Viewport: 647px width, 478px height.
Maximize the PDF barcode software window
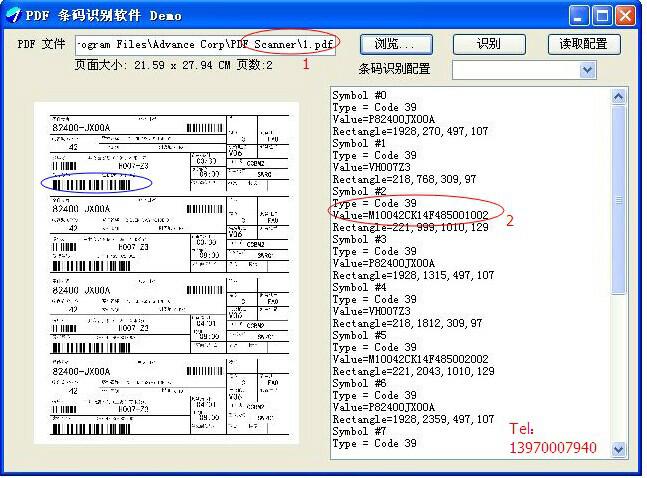tap(602, 16)
